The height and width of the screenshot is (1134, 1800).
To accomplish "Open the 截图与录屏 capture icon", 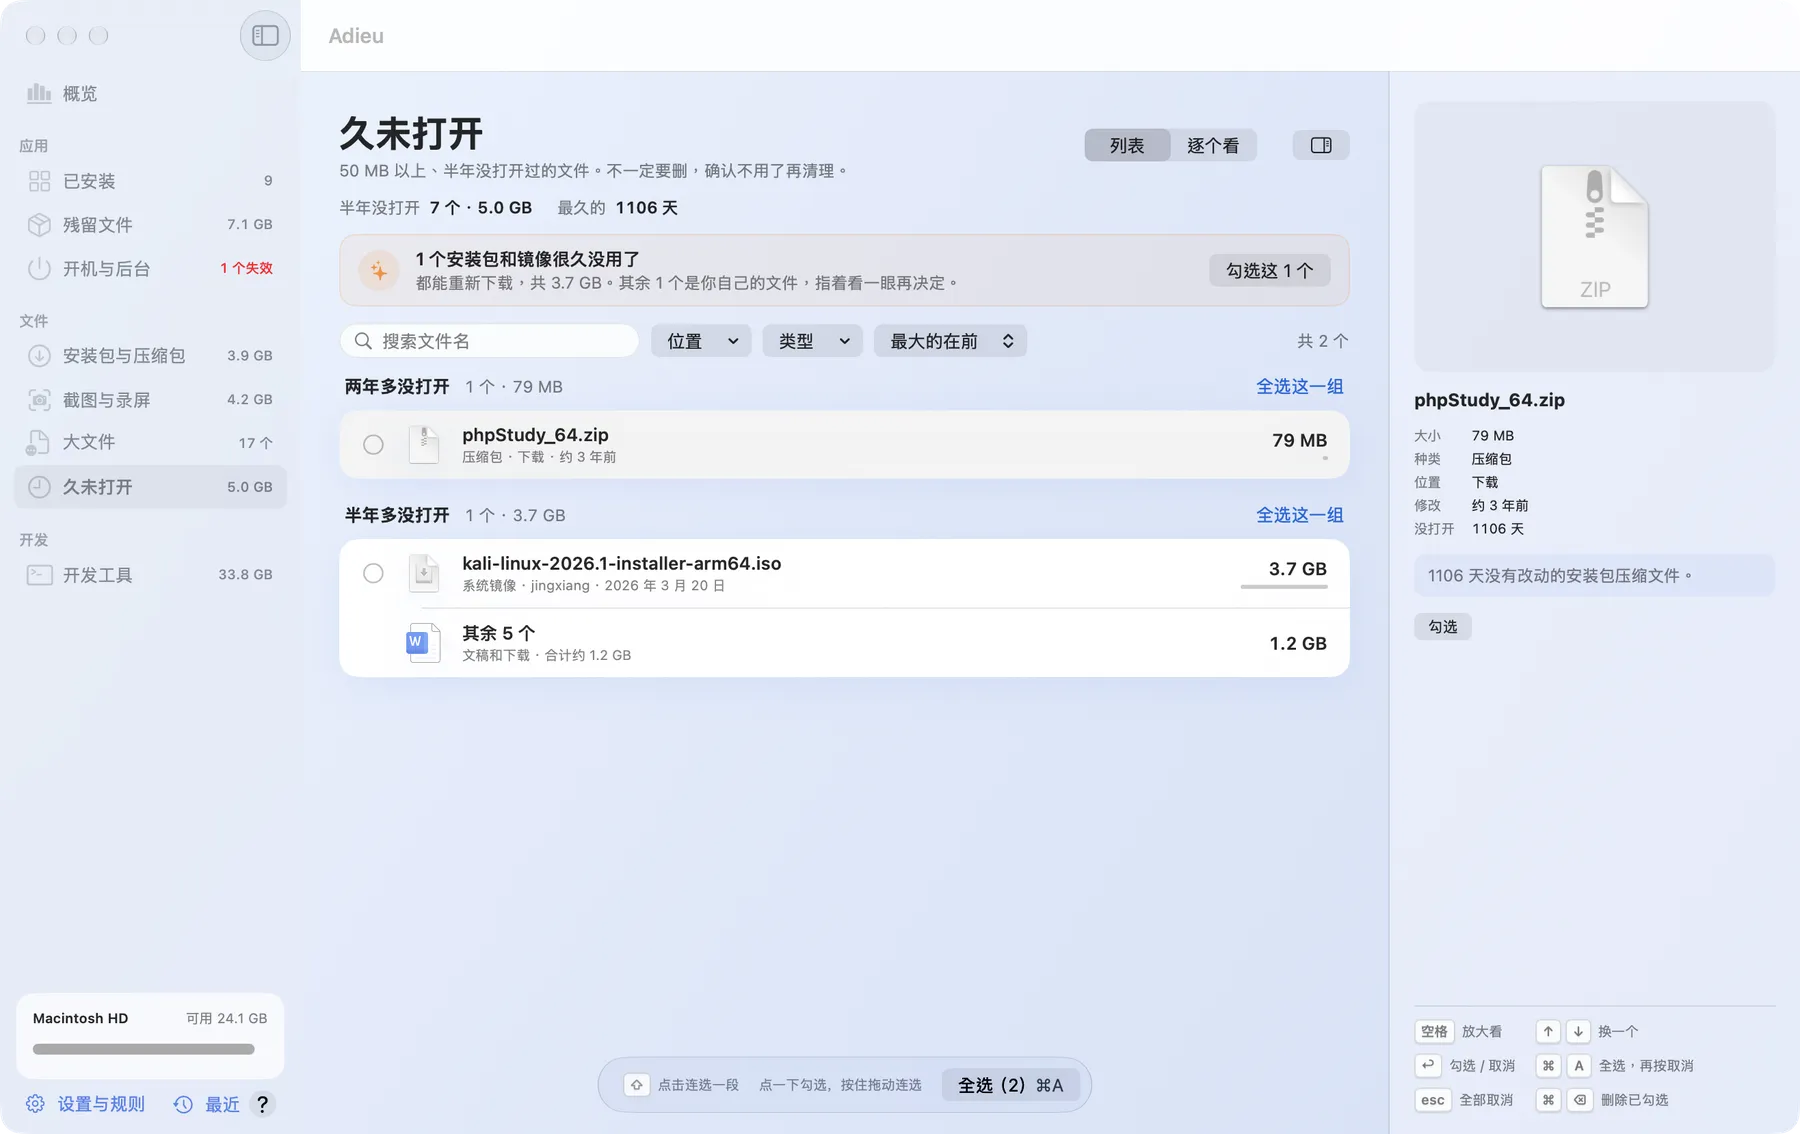I will click(39, 400).
